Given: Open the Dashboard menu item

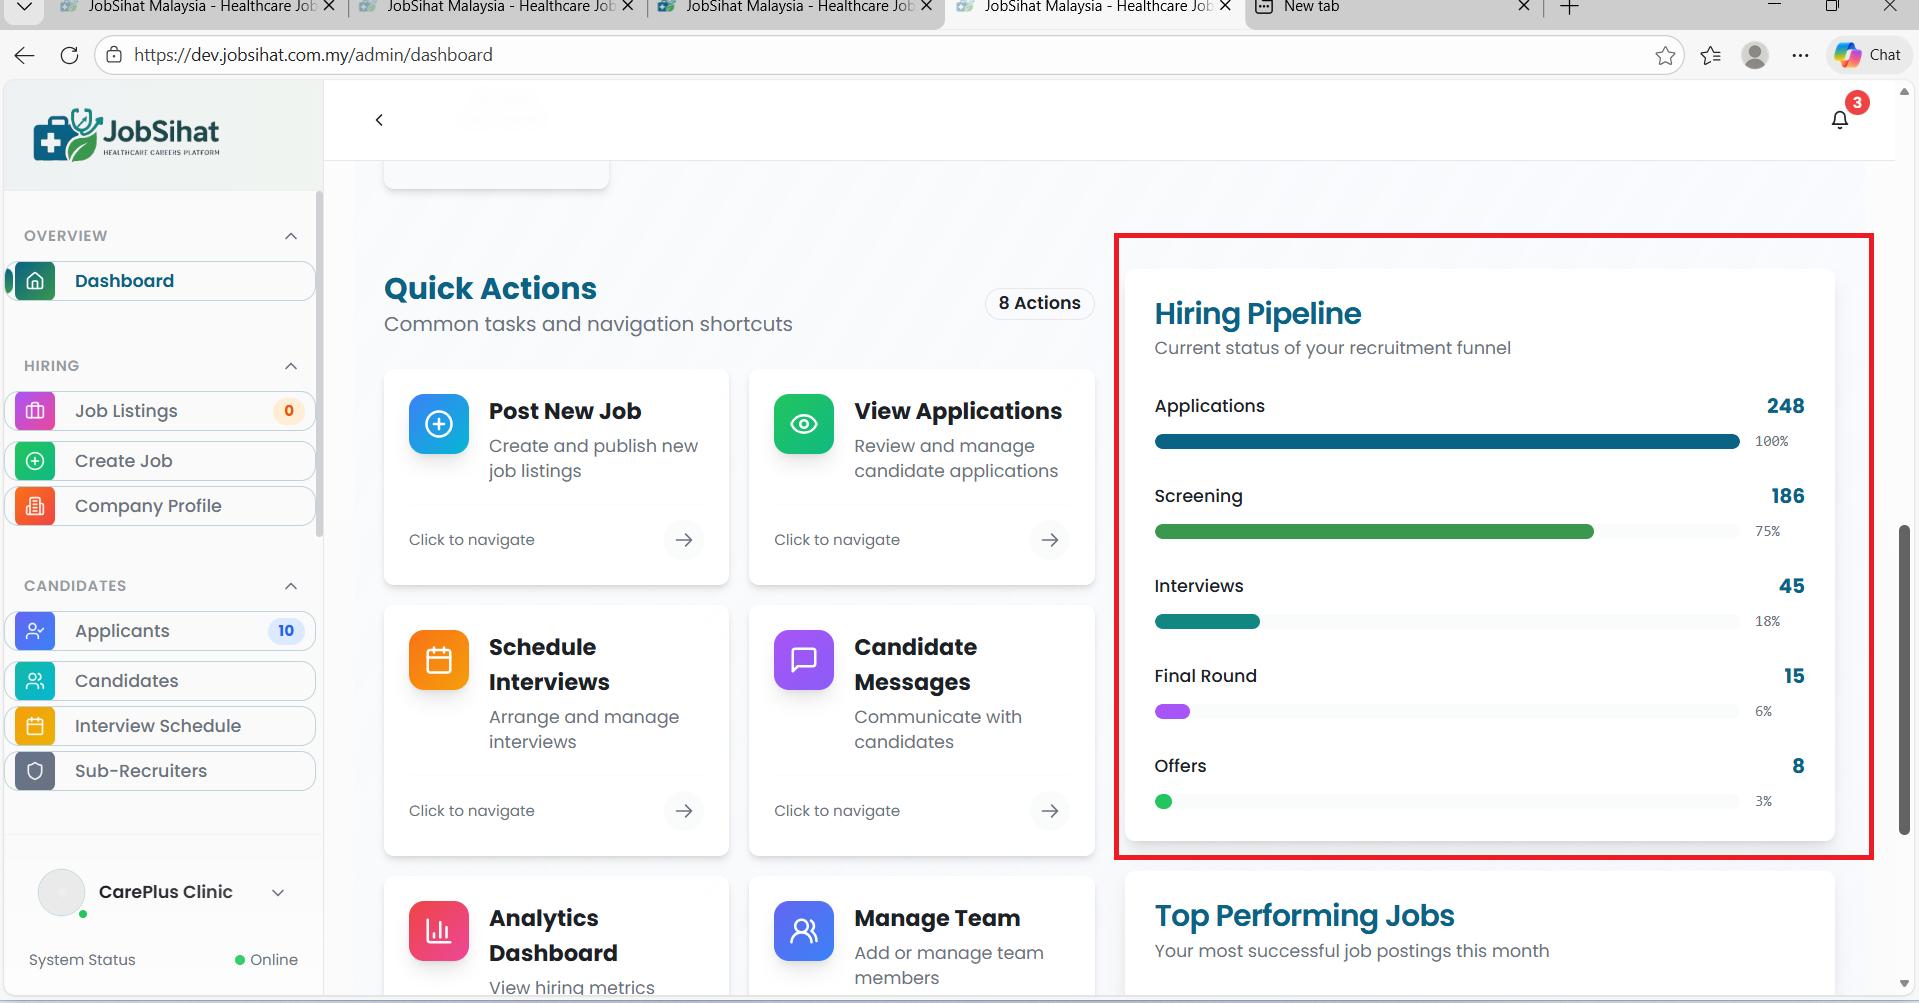Looking at the screenshot, I should pyautogui.click(x=124, y=281).
